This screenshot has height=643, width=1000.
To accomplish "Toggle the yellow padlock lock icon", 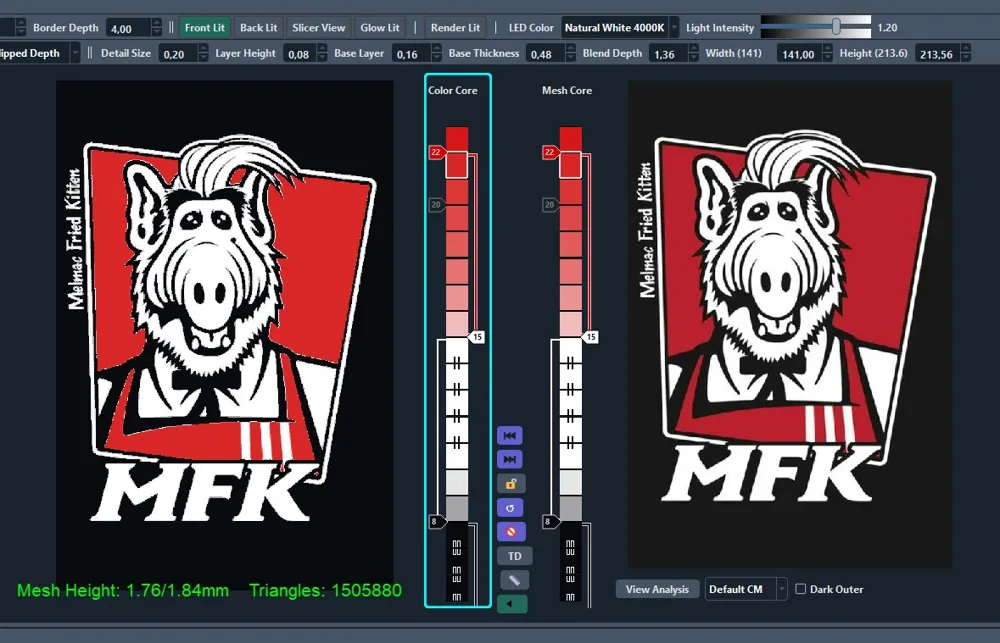I will coord(511,484).
